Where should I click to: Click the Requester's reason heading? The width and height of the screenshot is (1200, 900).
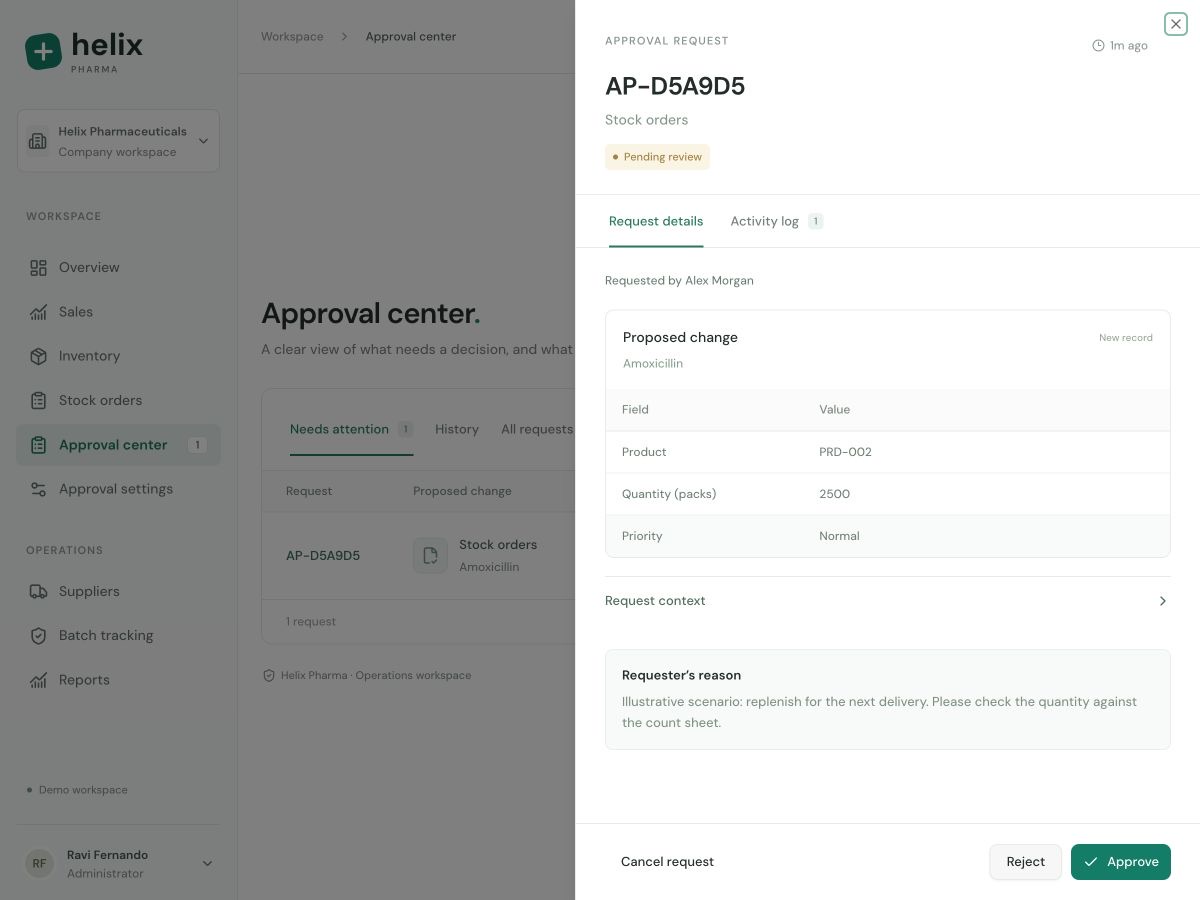tap(681, 676)
